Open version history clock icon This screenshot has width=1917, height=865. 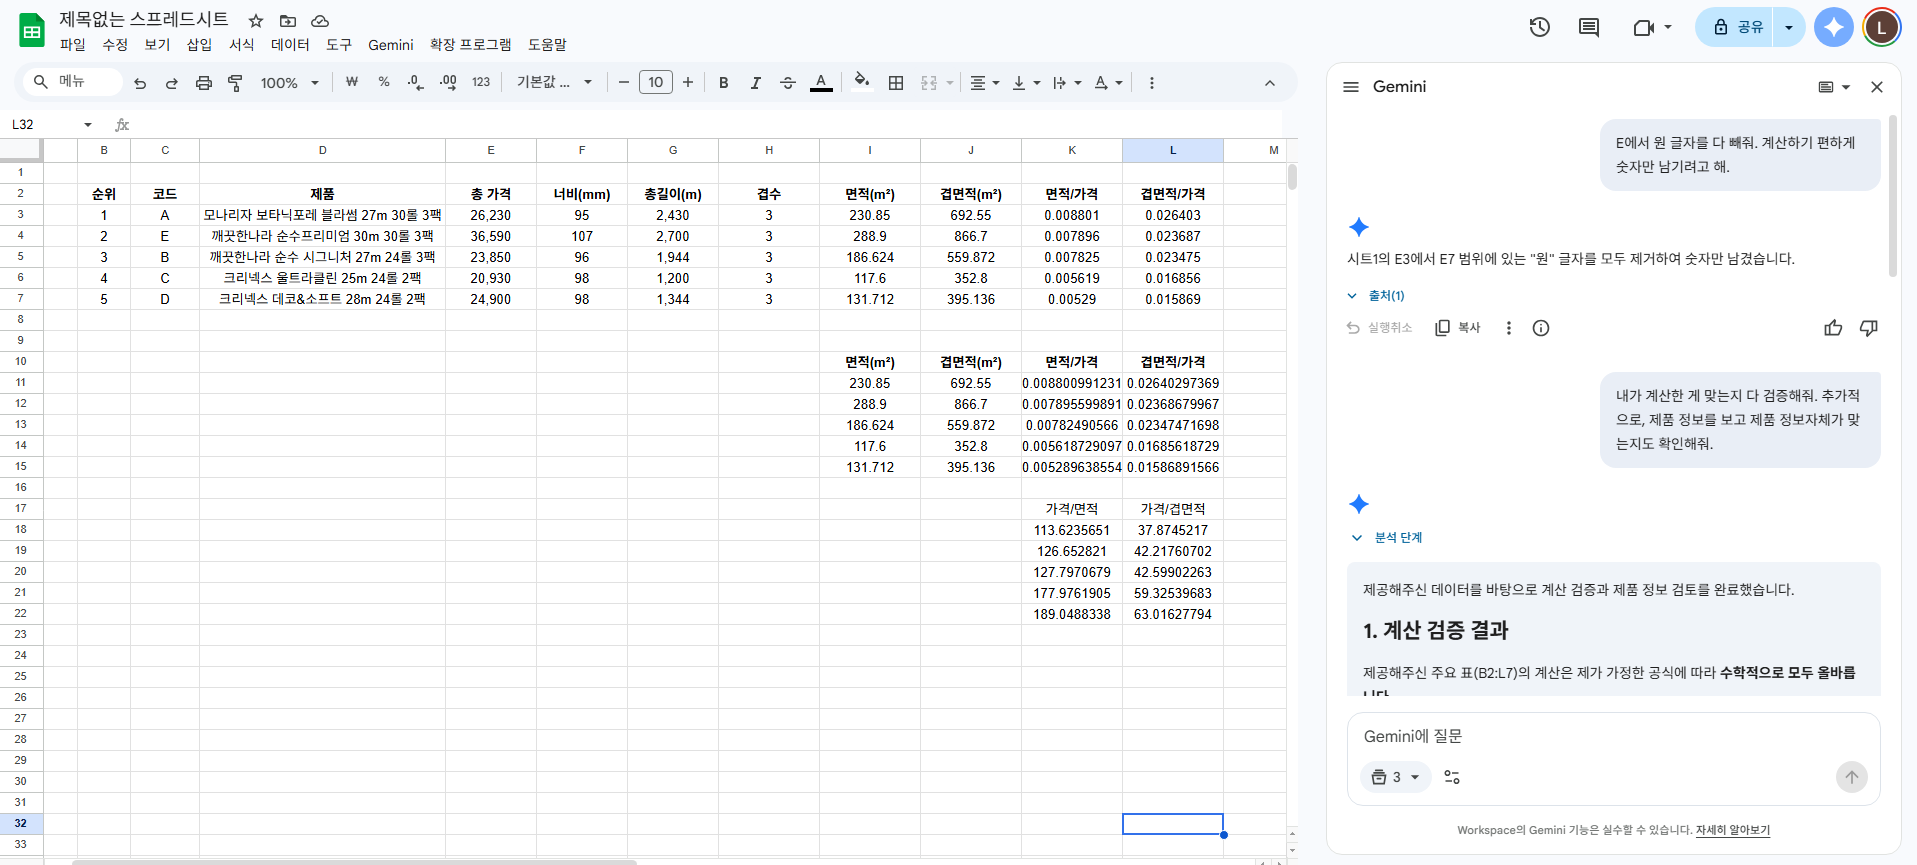coord(1539,27)
